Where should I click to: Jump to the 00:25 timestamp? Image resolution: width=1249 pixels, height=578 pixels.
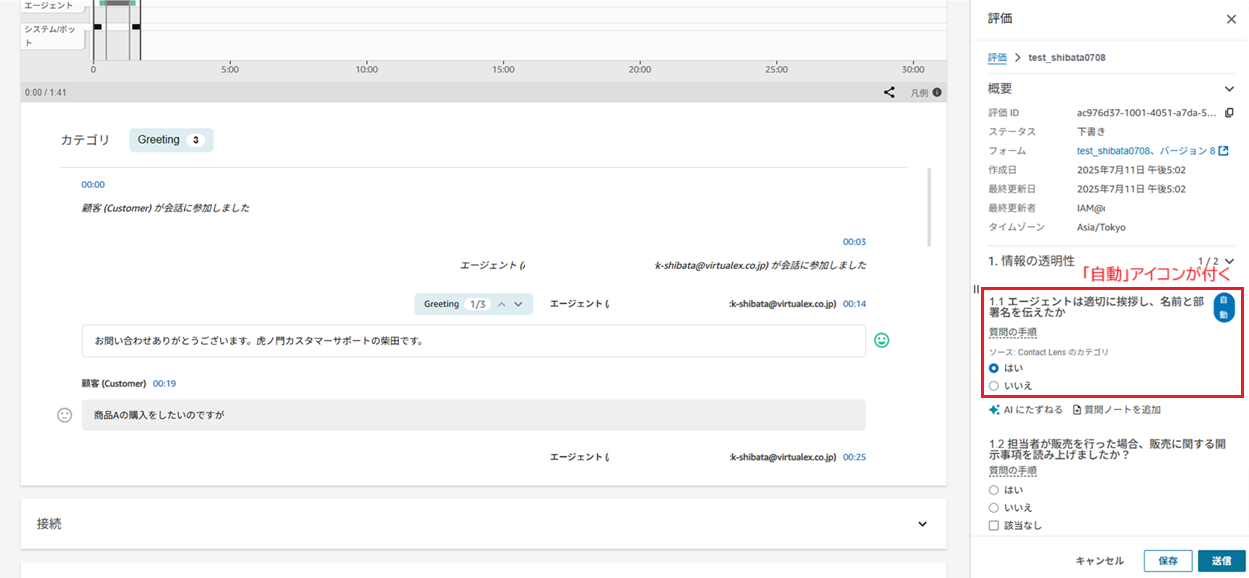[854, 456]
